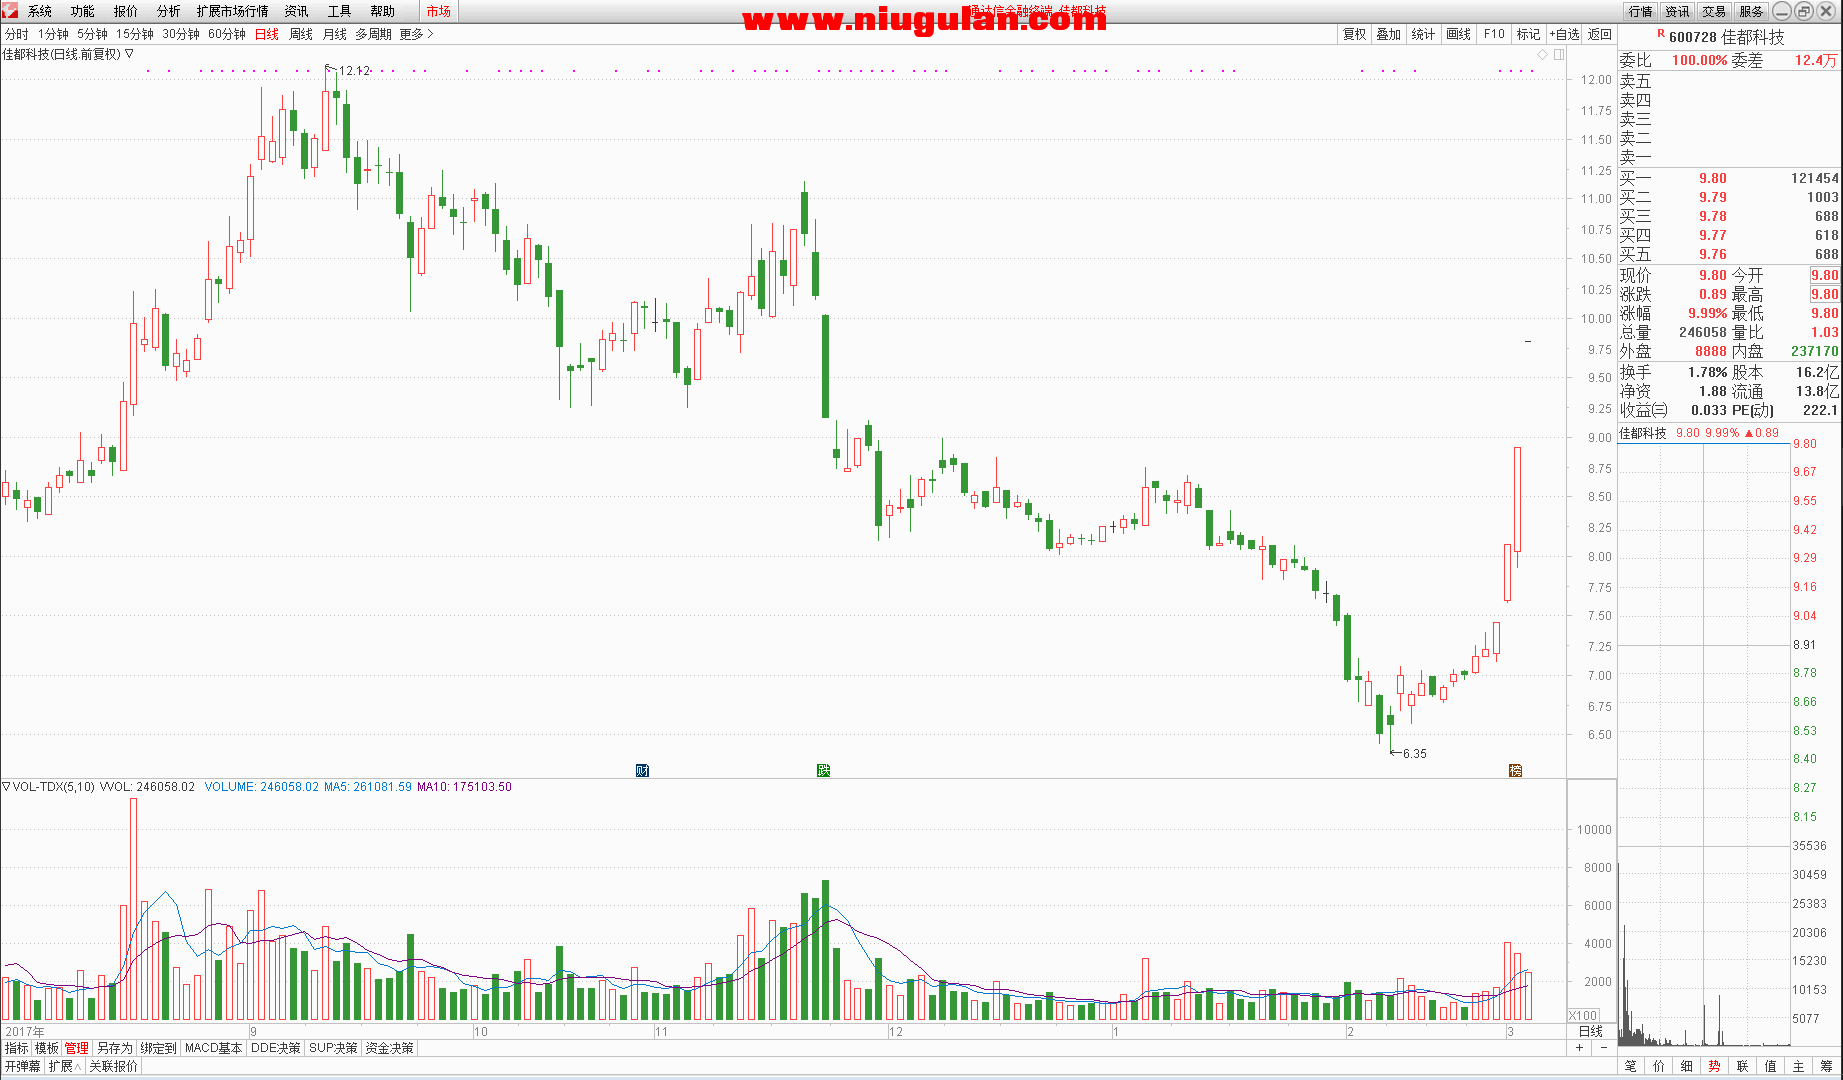This screenshot has height=1080, width=1843.
Task: Click the 复权 button
Action: coord(1354,34)
